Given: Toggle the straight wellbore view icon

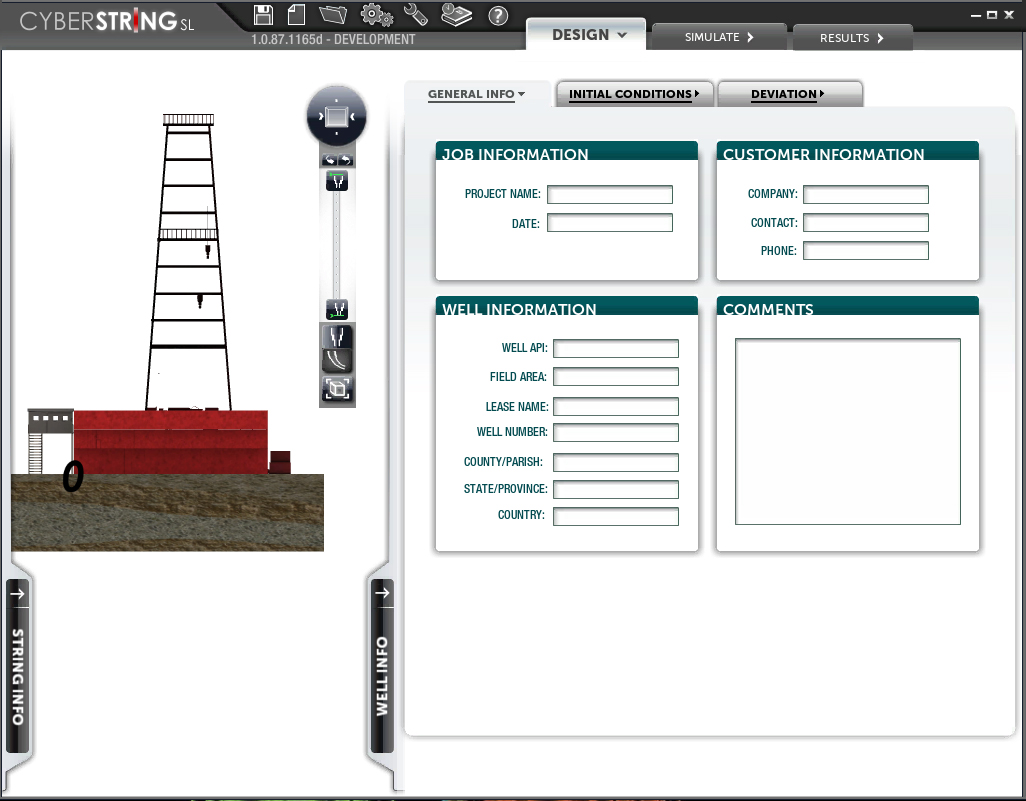Looking at the screenshot, I should pos(337,336).
